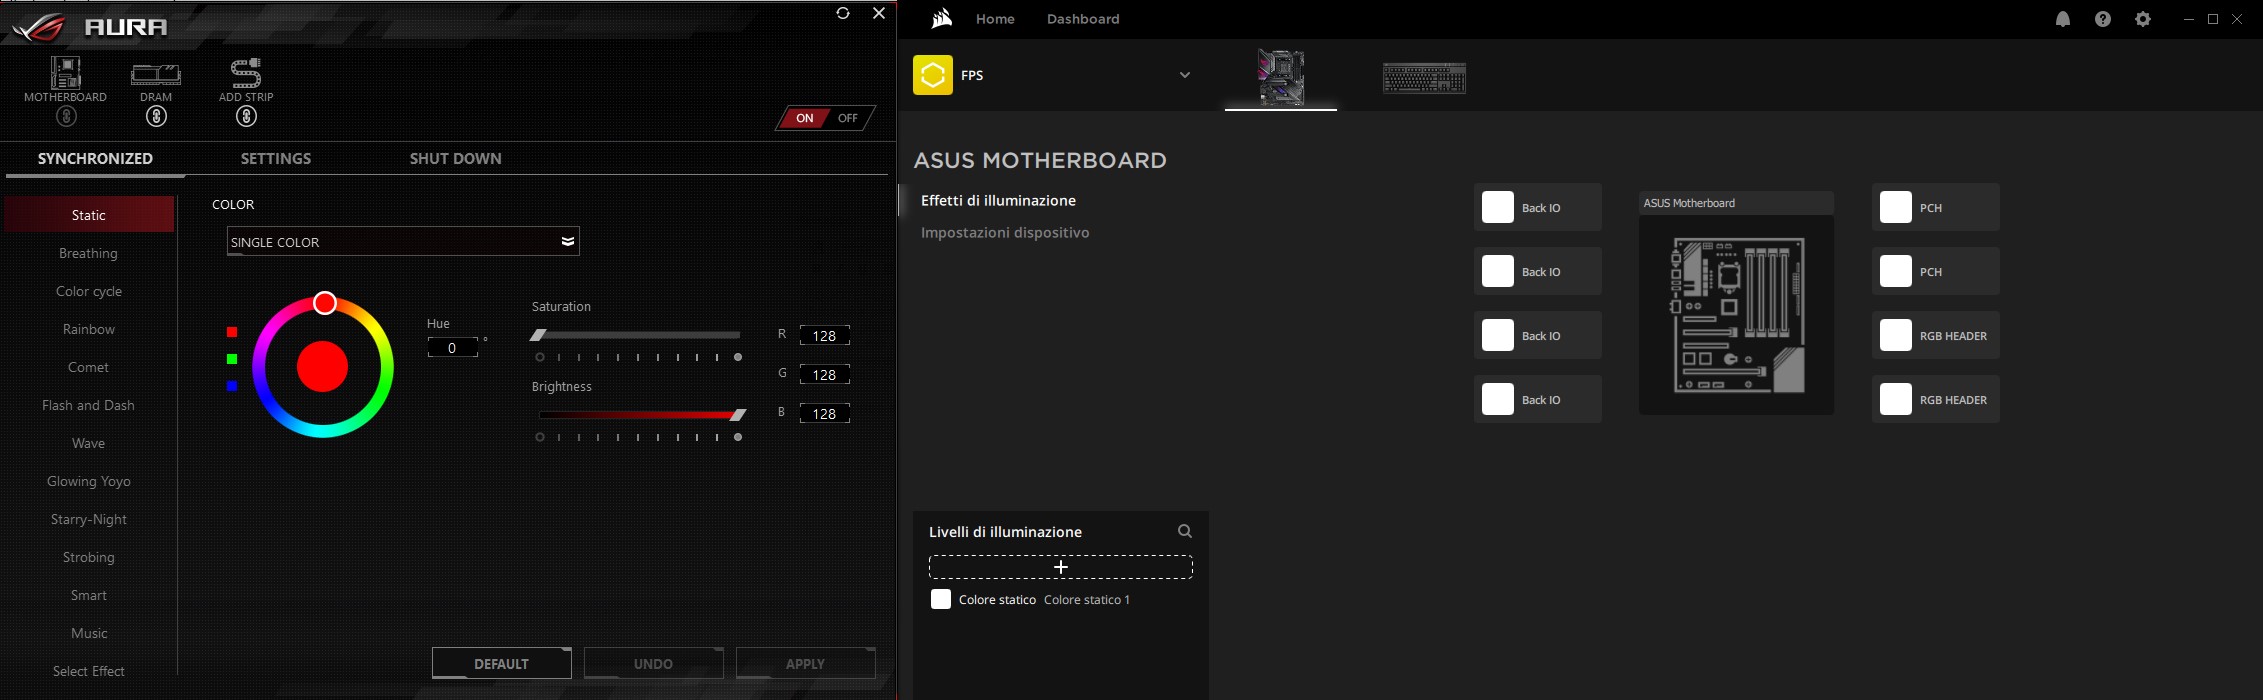This screenshot has height=700, width=2263.
Task: Click the Default button in Aura
Action: pos(502,664)
